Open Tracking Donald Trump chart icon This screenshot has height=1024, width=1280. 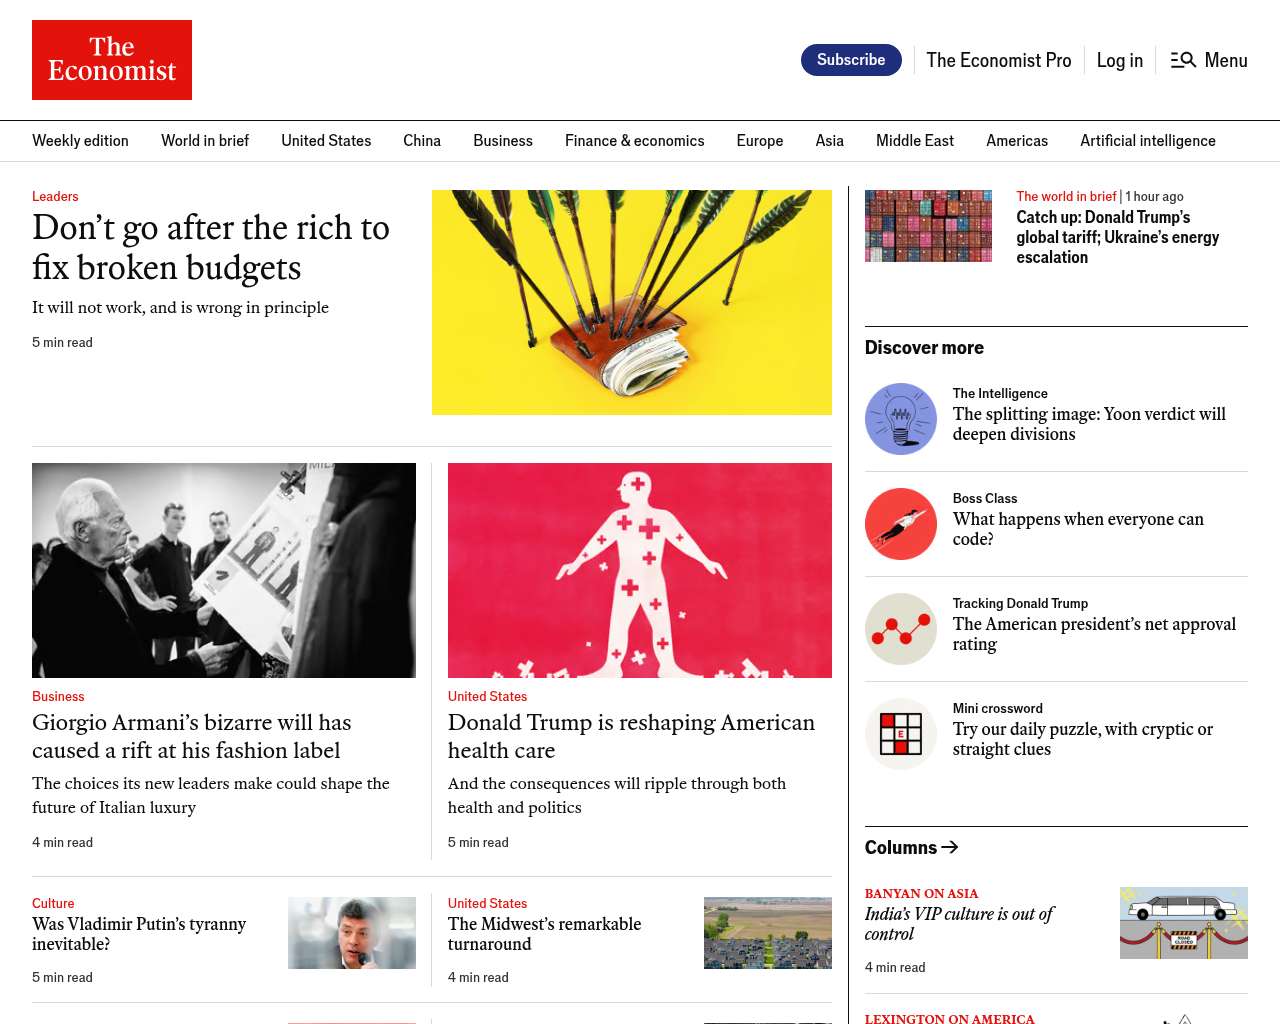coord(901,629)
